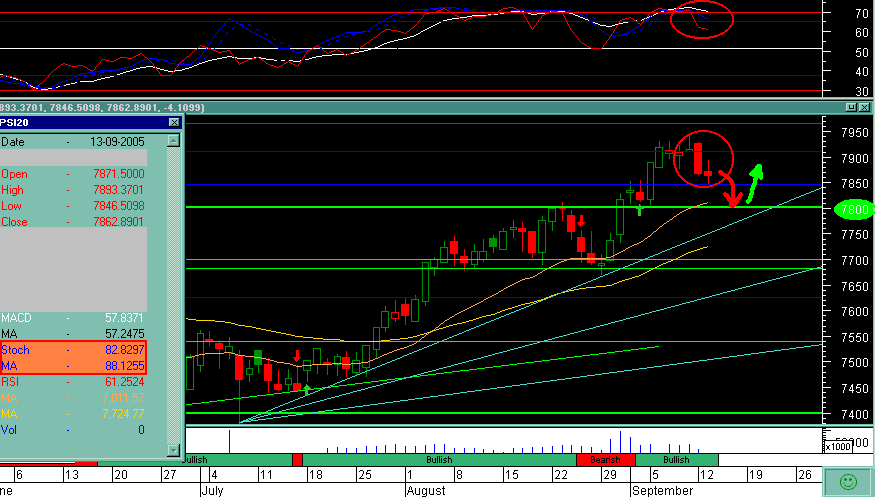The height and width of the screenshot is (497, 875).
Task: Click the July month label
Action: click(x=211, y=490)
